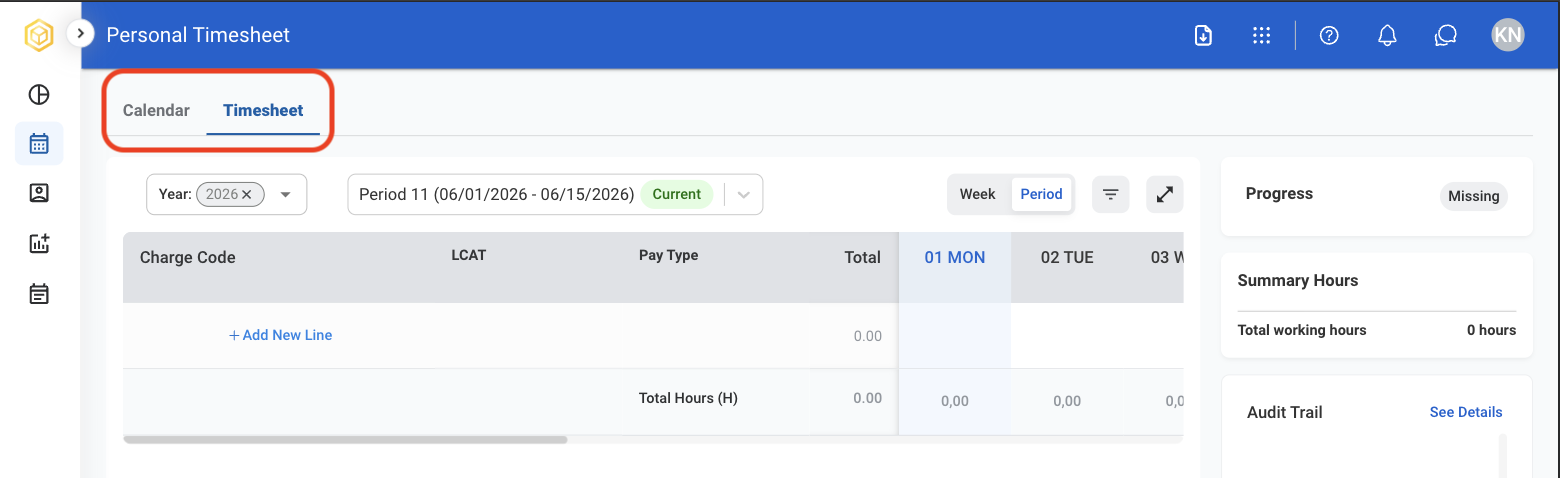This screenshot has width=1560, height=478.
Task: Click the yellow cube app logo
Action: pyautogui.click(x=39, y=36)
